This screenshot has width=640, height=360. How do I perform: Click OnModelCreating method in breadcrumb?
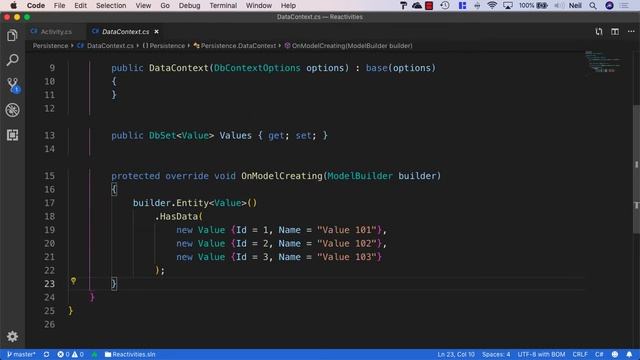pyautogui.click(x=348, y=46)
